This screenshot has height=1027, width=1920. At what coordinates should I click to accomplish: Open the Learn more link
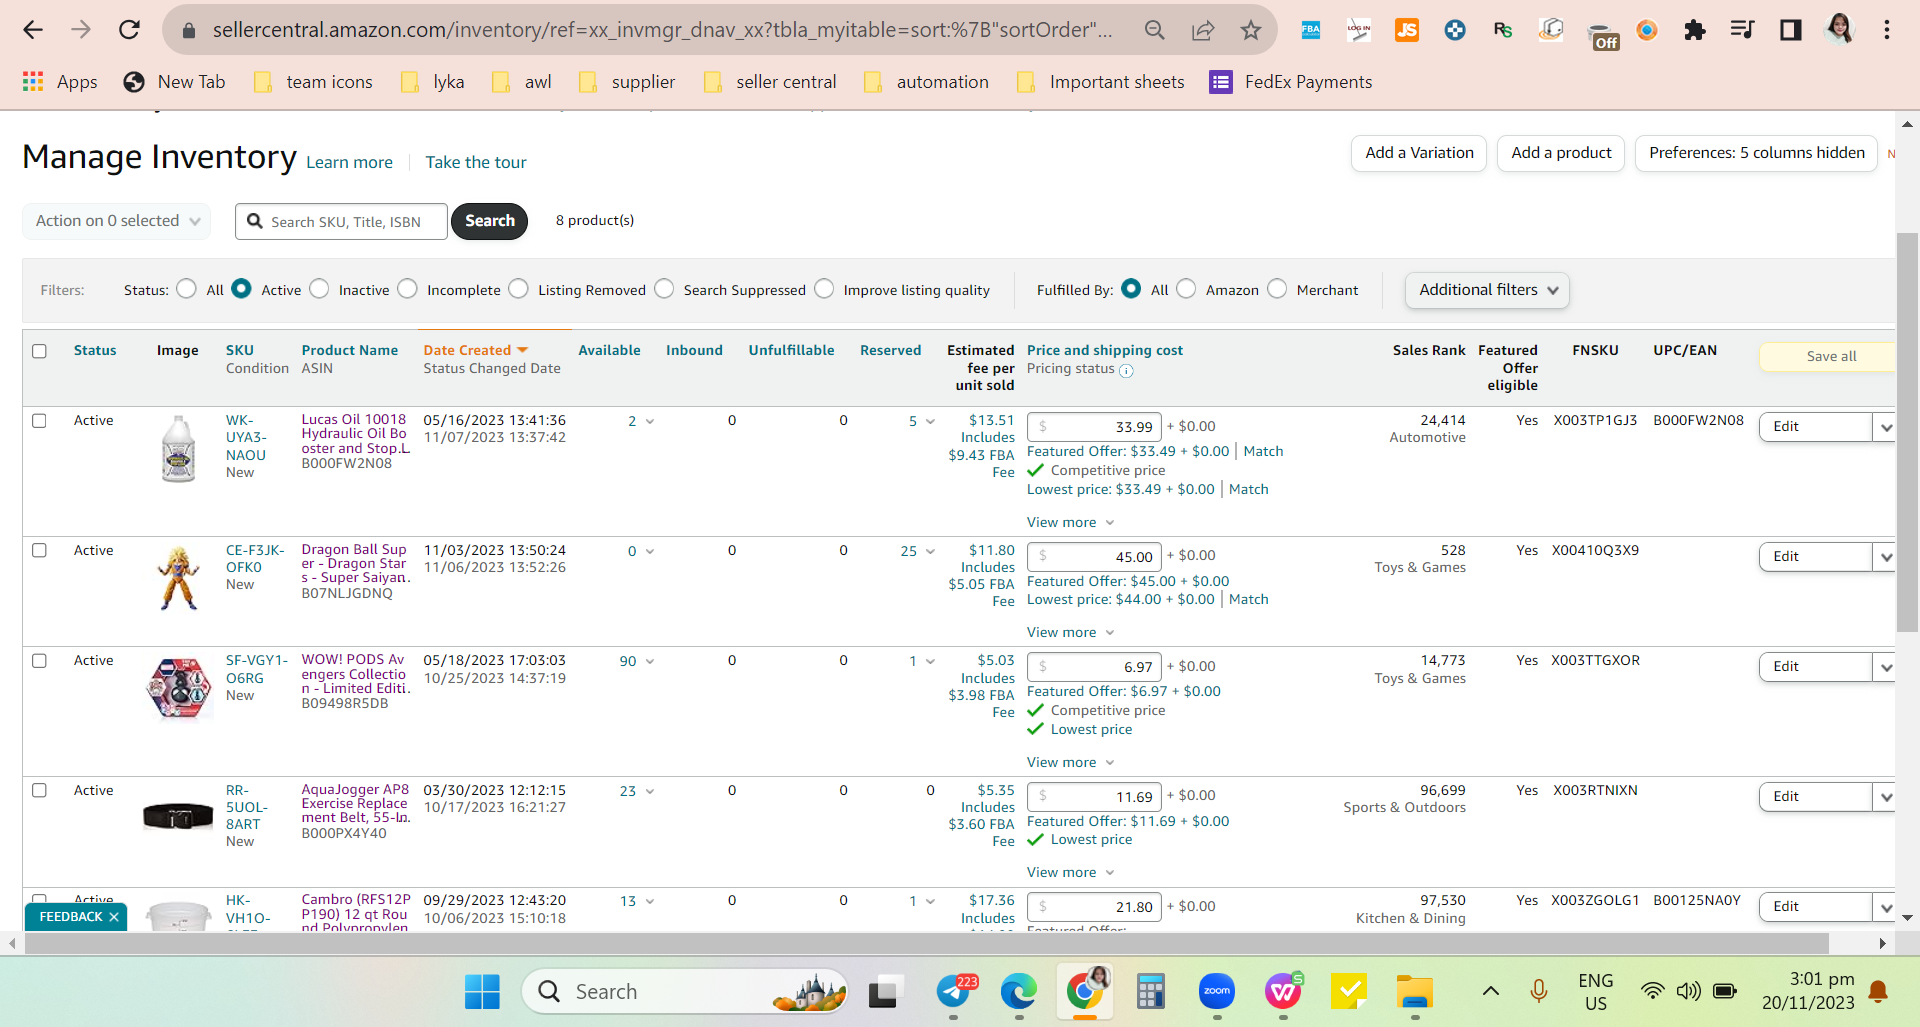click(349, 162)
